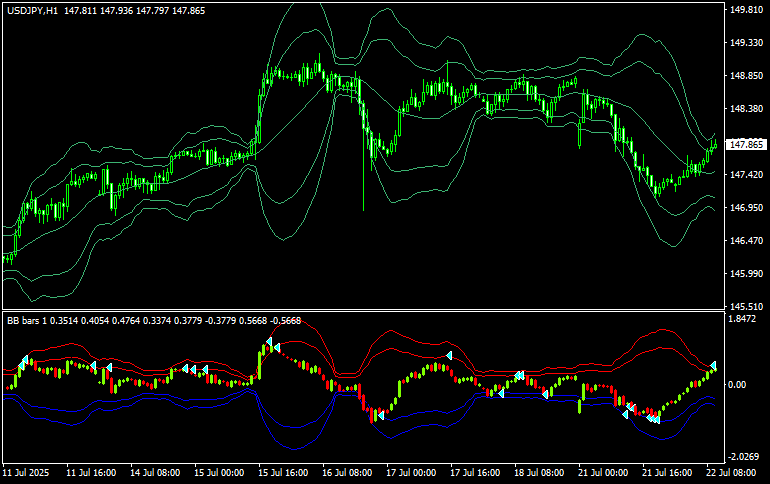Click the 149.810 price axis label
Screen dimensions: 770x484
[746, 10]
